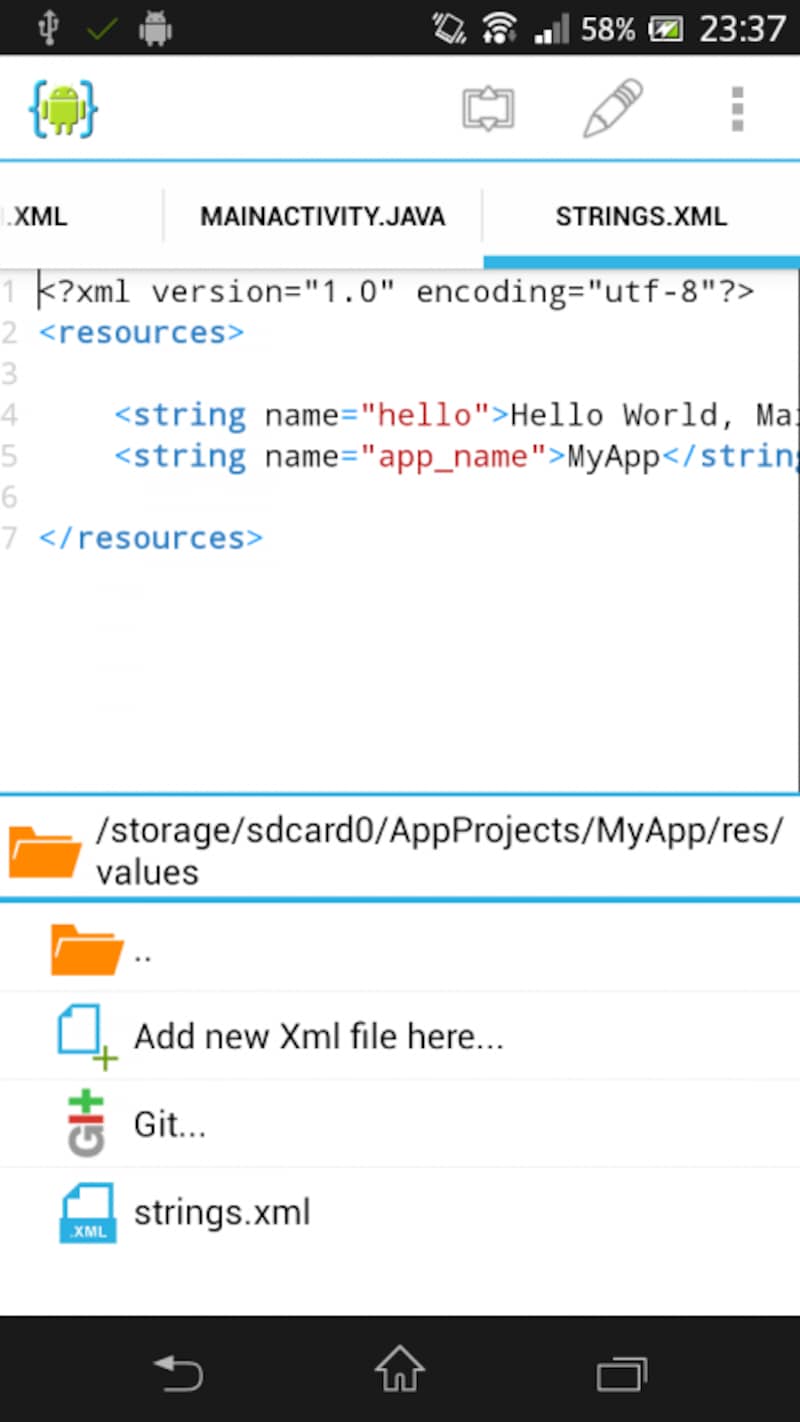Tap the XML file icon for strings.xml
Image resolution: width=800 pixels, height=1422 pixels.
tap(87, 1213)
